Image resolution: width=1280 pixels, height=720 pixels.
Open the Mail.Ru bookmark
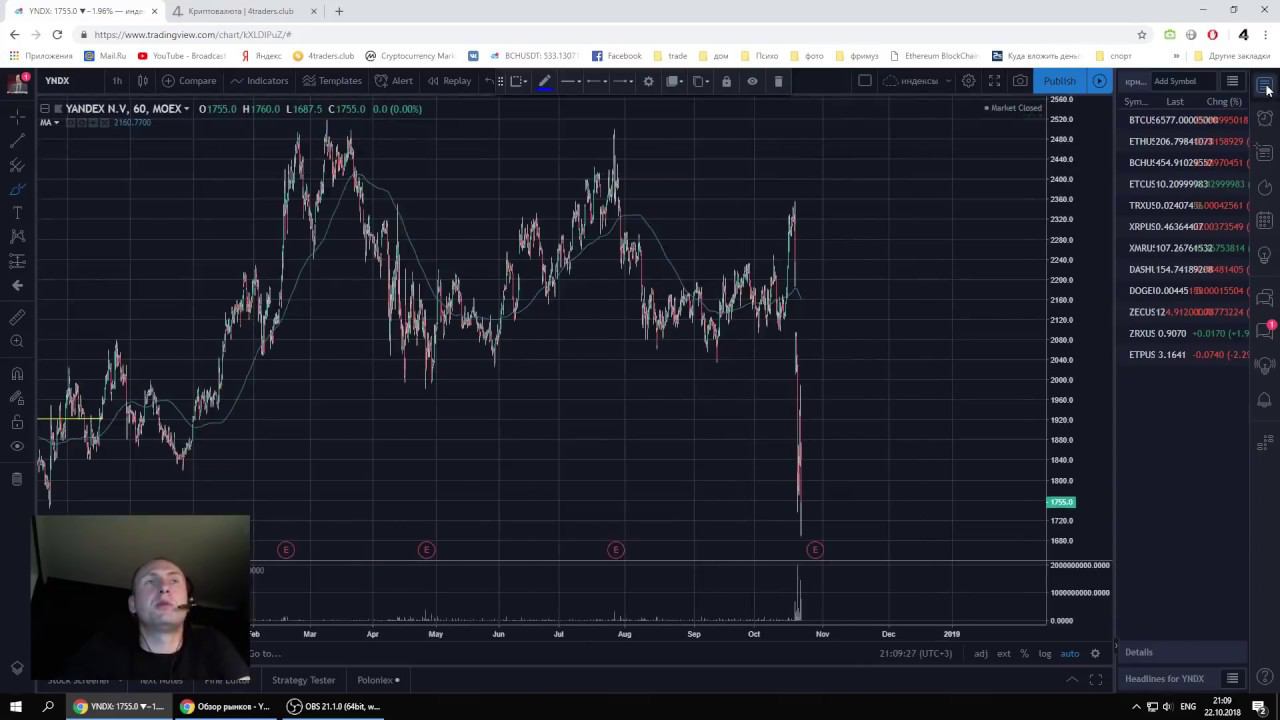tap(106, 56)
